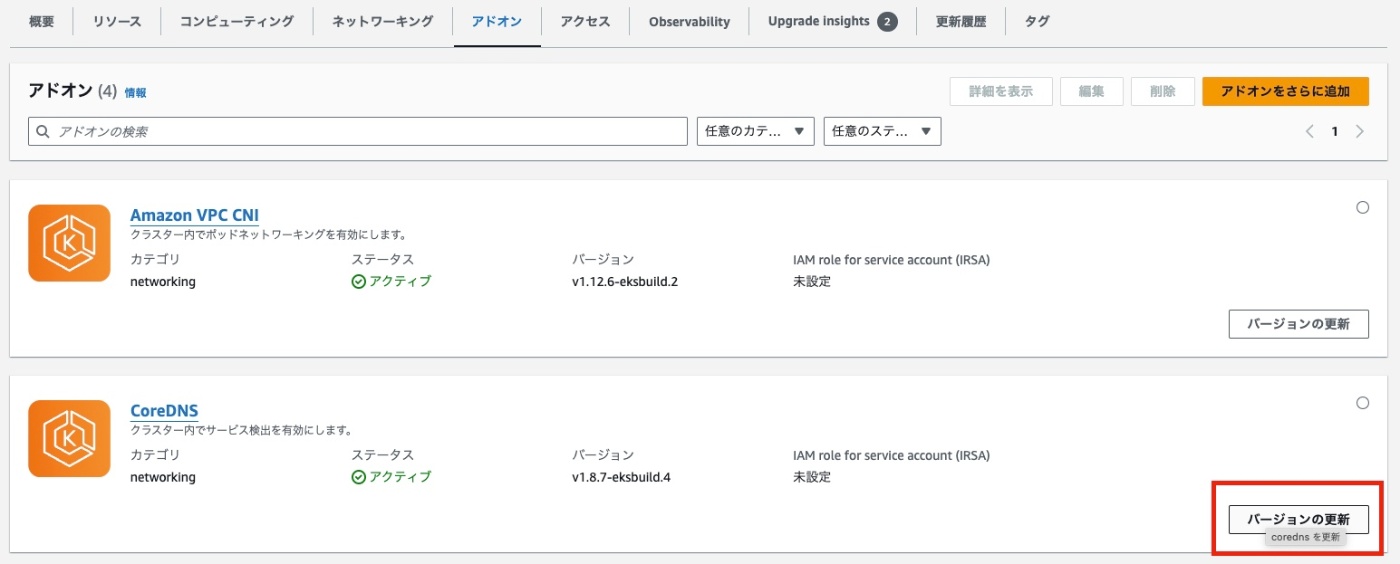The image size is (1400, 564).
Task: Click the CoreDNS description クラスター内でサービス検出を有効にします
Action: (x=241, y=430)
